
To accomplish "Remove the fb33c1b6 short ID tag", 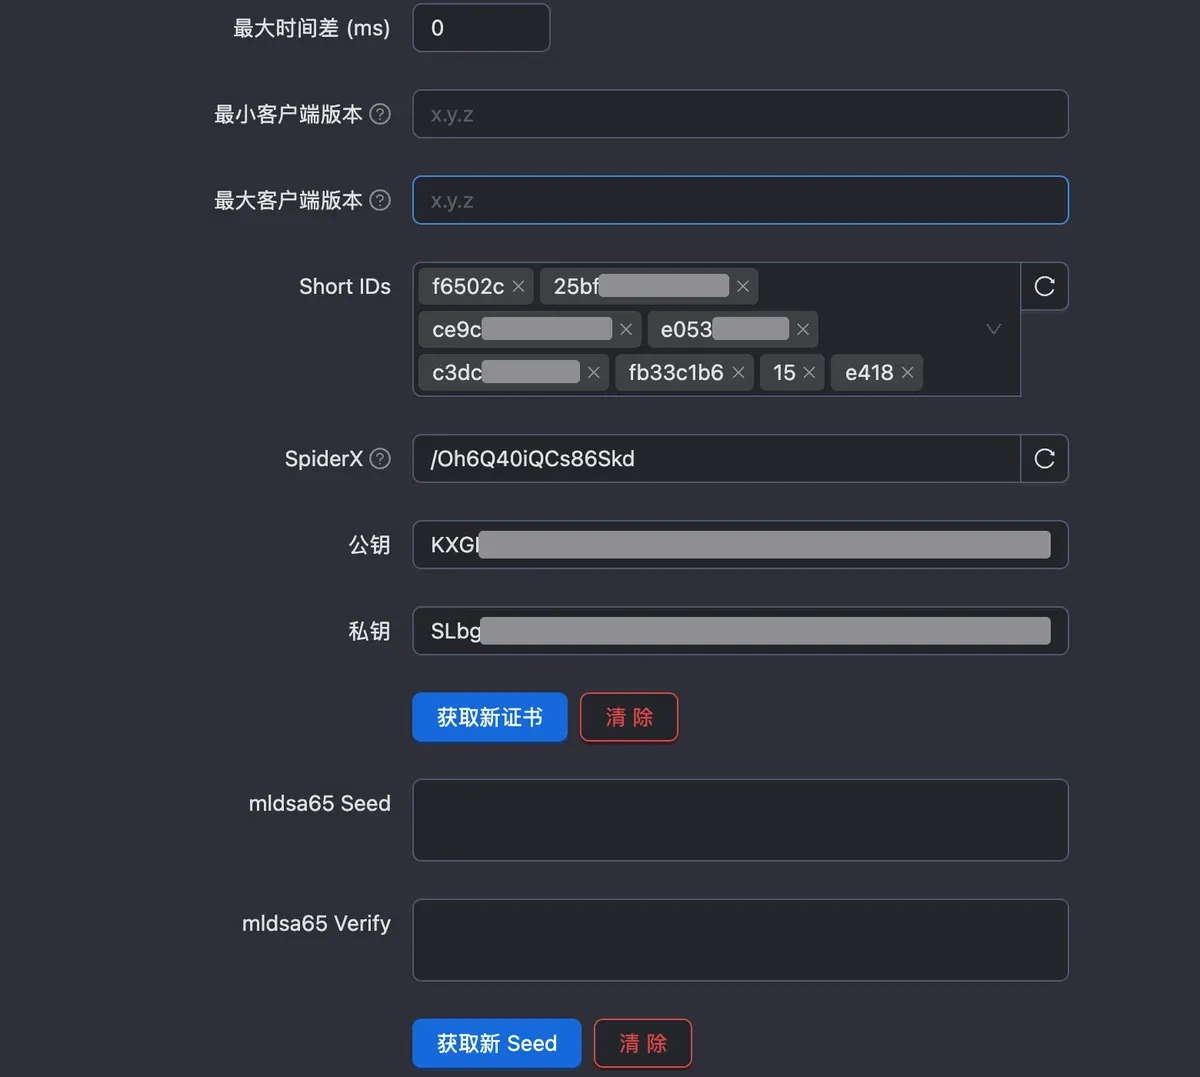I will 738,373.
